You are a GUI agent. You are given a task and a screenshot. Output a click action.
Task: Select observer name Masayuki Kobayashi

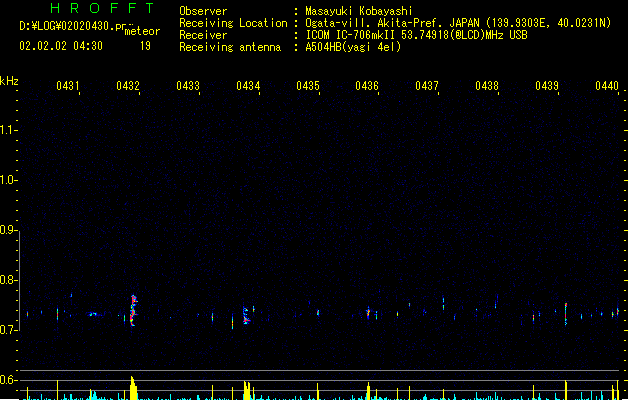point(359,11)
